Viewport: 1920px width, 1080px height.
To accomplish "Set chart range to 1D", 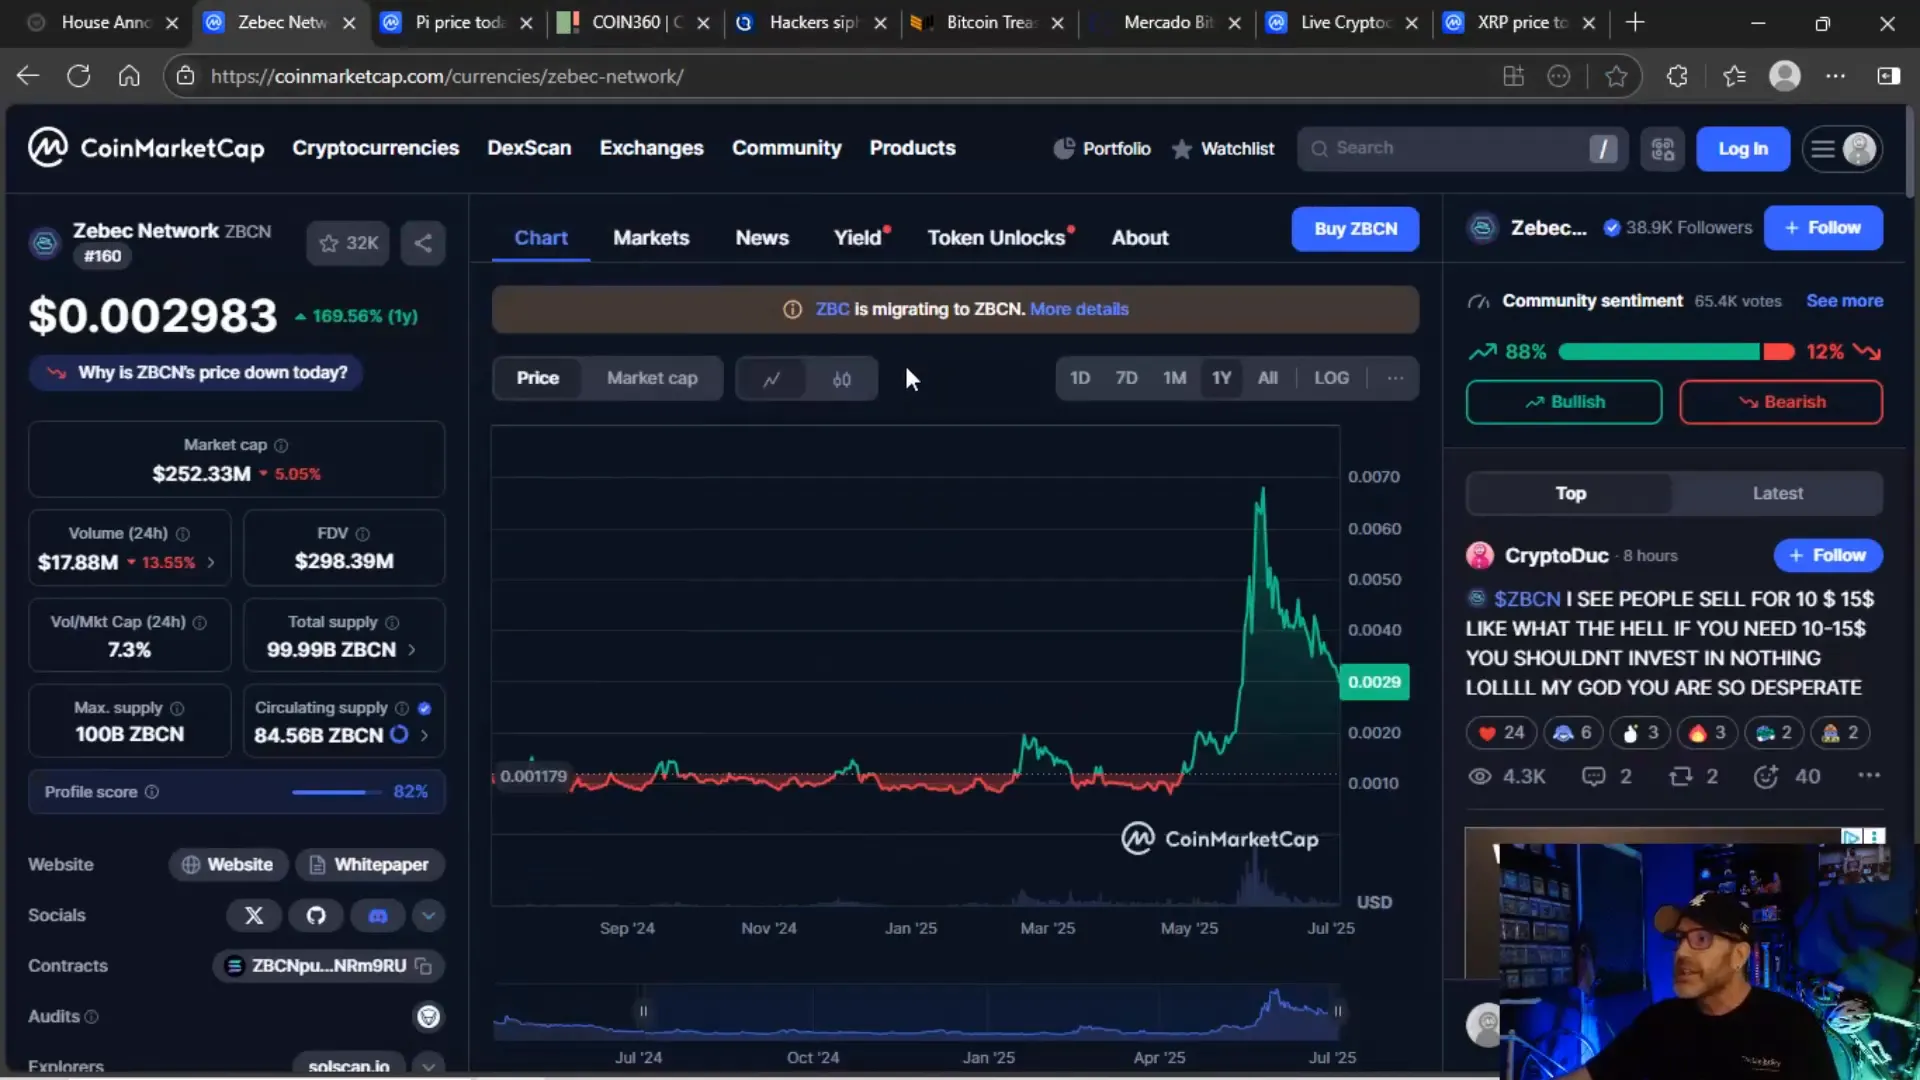I will (1080, 378).
